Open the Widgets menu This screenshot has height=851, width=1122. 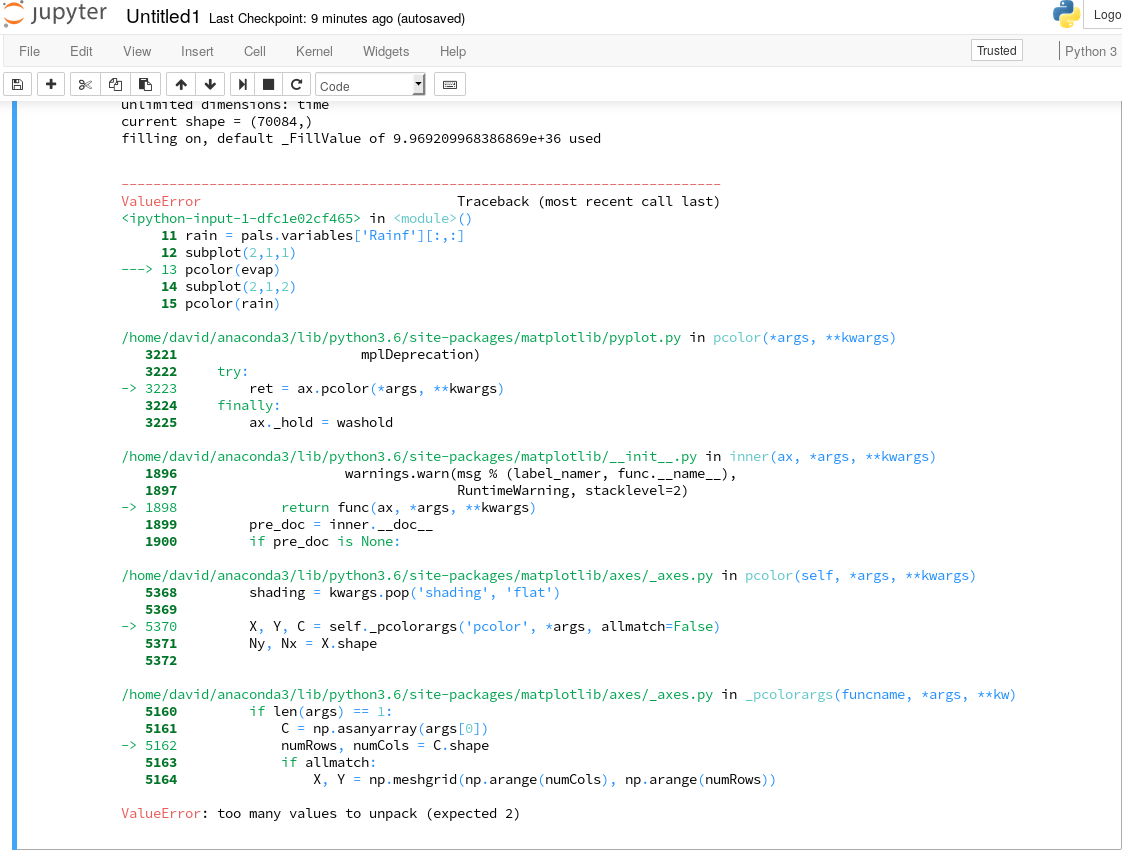[386, 52]
